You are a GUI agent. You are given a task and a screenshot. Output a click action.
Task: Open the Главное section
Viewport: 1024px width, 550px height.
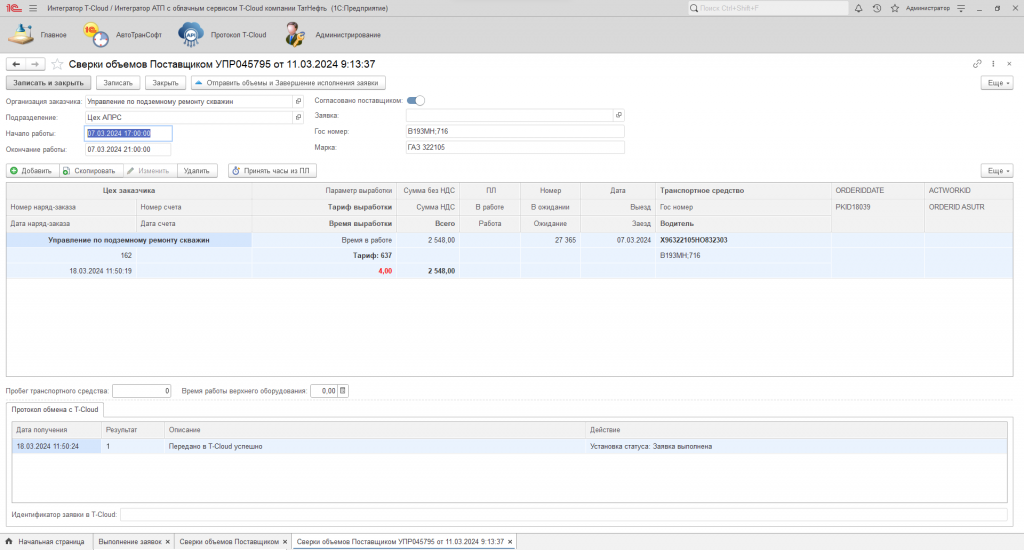tap(38, 35)
